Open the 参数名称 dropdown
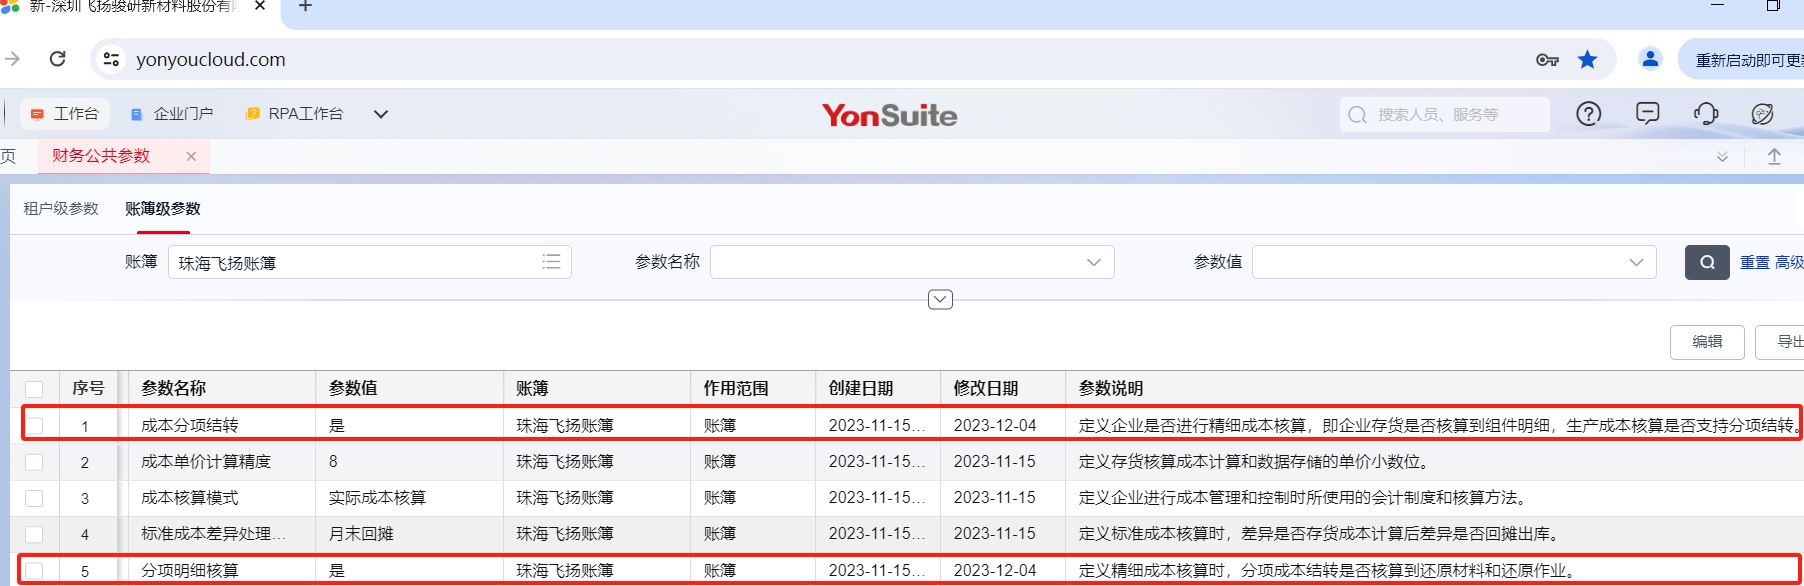Viewport: 1804px width, 586px height. (912, 262)
